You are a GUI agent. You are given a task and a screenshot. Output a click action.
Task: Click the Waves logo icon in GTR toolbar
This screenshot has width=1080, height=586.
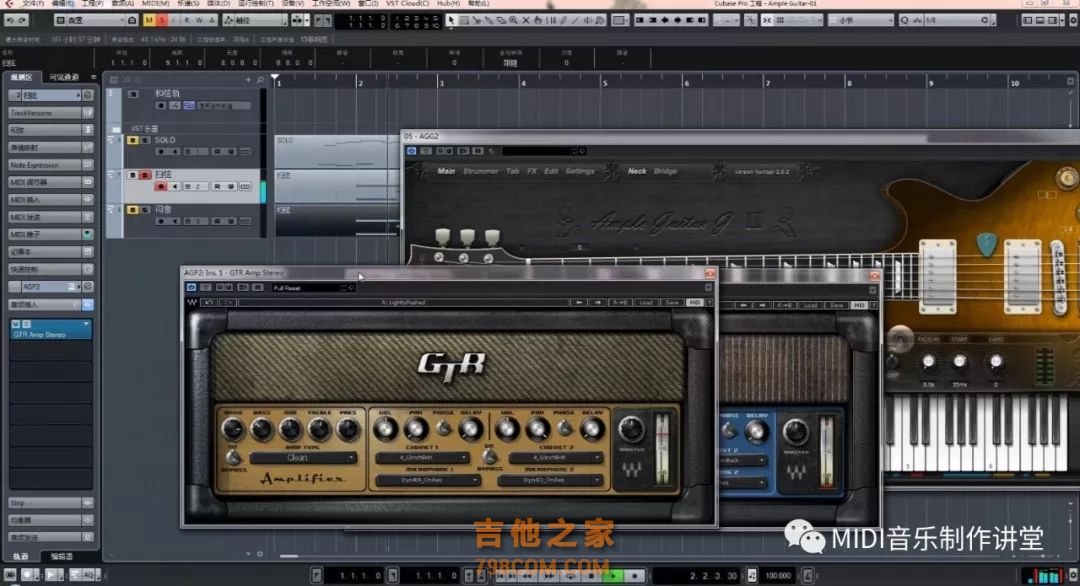coord(191,302)
